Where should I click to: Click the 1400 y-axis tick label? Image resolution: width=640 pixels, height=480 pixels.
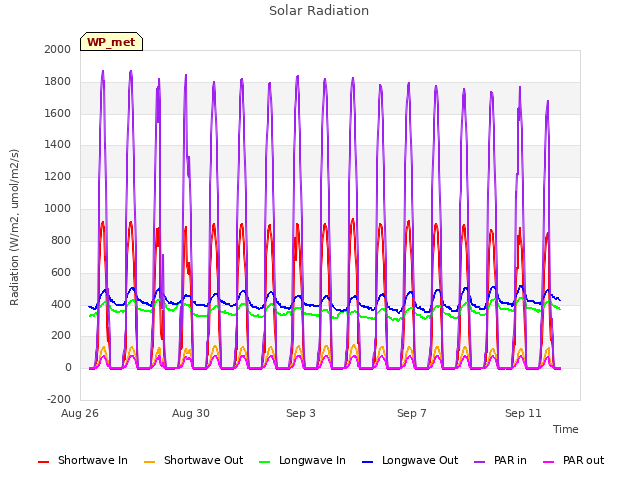coord(58,144)
